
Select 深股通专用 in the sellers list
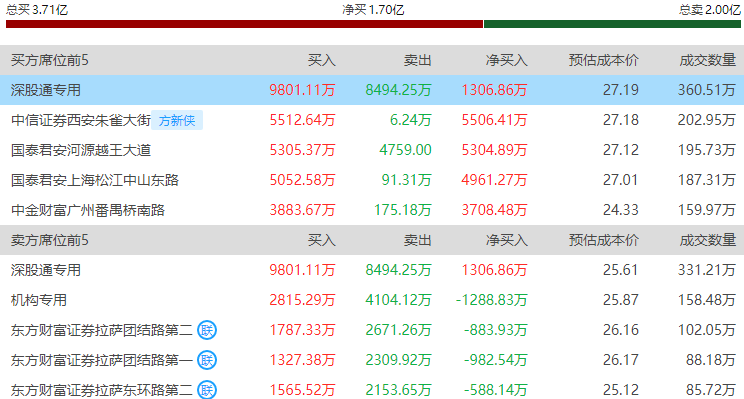46,270
